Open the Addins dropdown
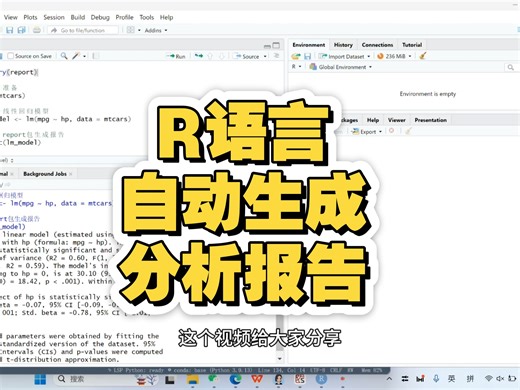 coord(156,30)
